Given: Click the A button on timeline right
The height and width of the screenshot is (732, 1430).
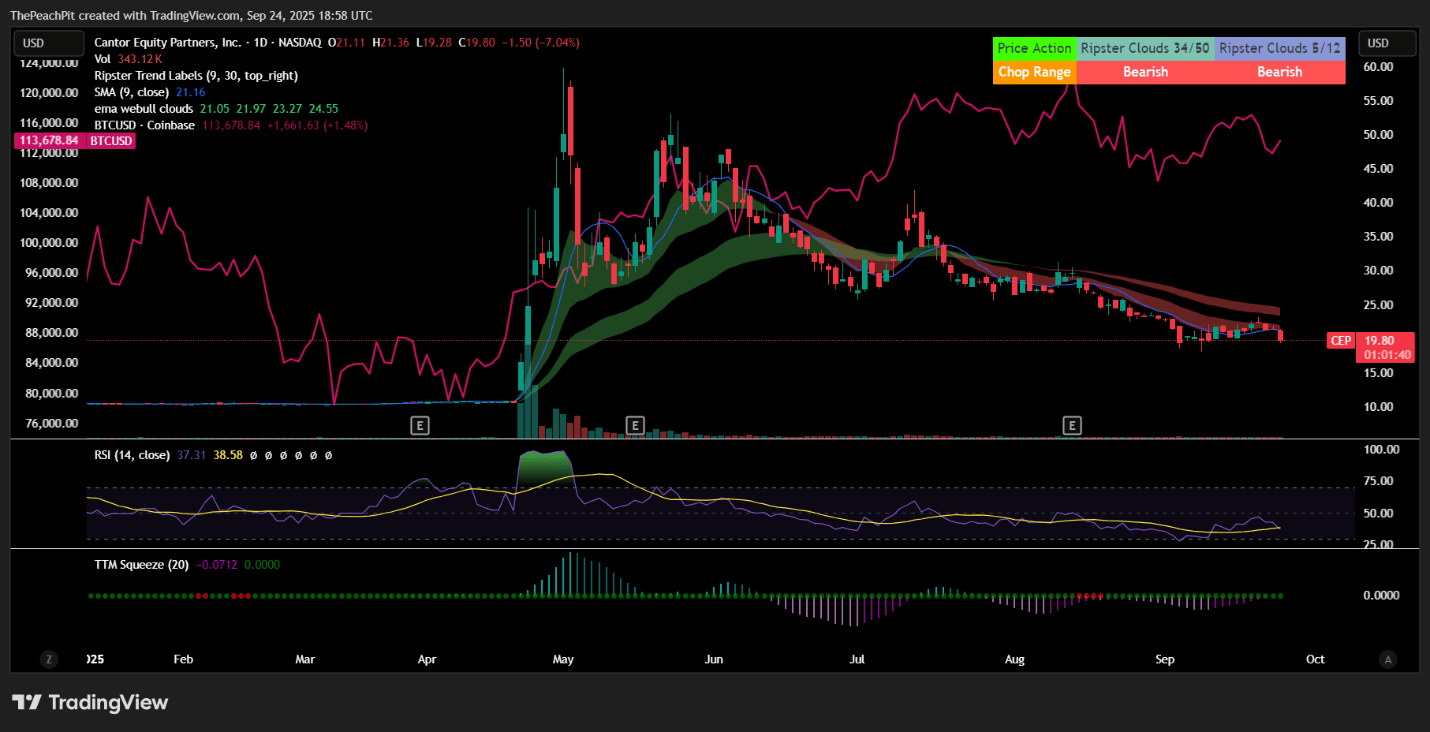Looking at the screenshot, I should [1388, 659].
